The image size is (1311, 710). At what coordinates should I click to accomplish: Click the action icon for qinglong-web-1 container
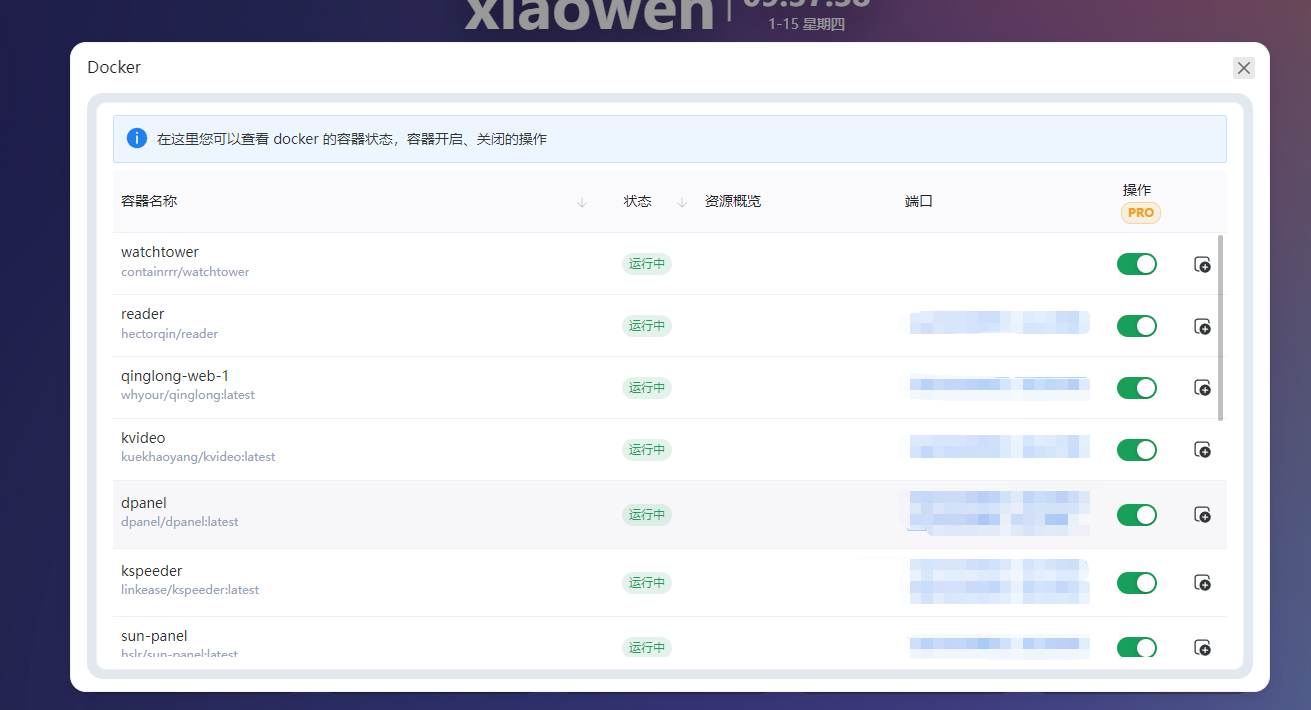[1202, 388]
